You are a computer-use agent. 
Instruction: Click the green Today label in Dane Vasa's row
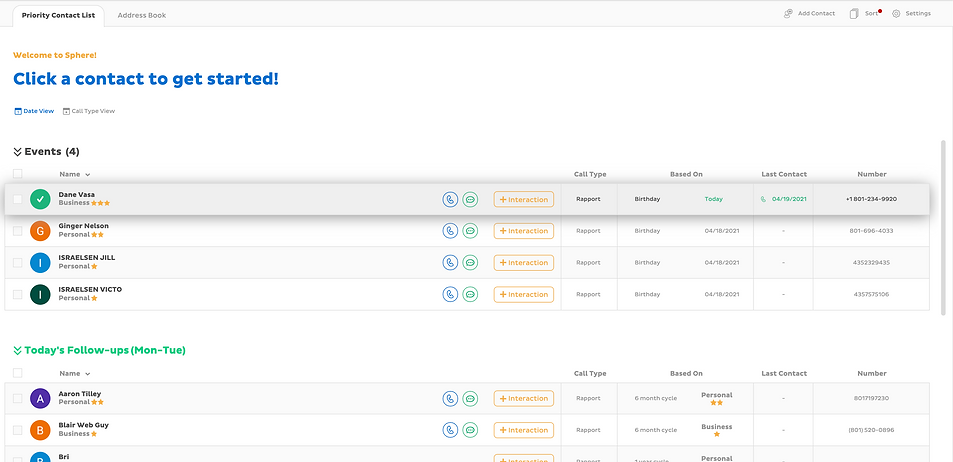[714, 199]
